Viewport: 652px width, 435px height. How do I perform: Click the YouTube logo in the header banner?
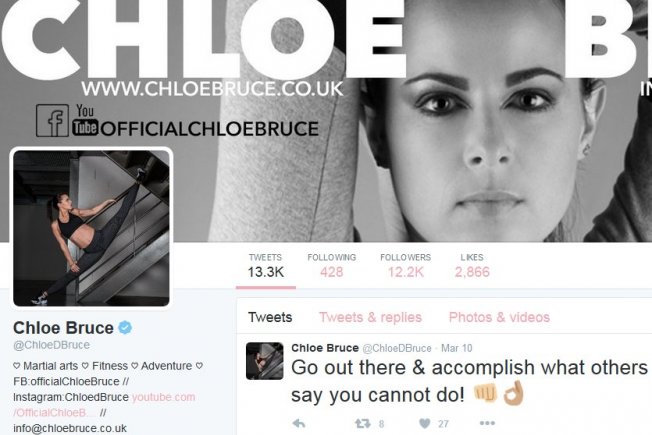click(85, 120)
